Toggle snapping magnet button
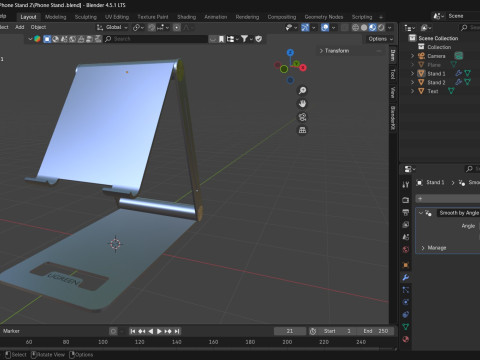 [x=152, y=28]
